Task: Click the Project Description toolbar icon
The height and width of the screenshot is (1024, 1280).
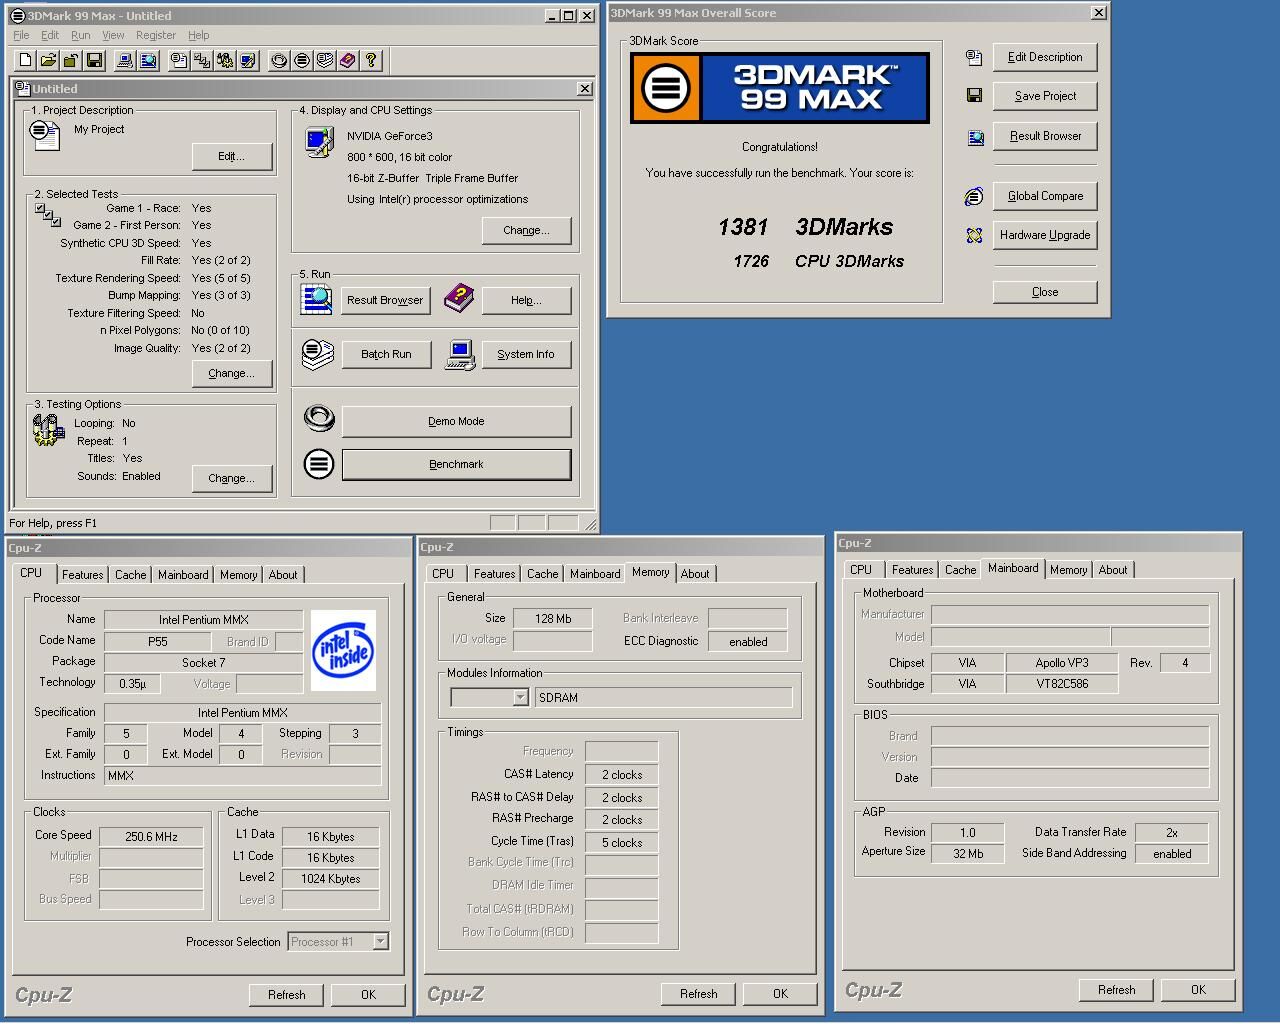Action: 179,60
